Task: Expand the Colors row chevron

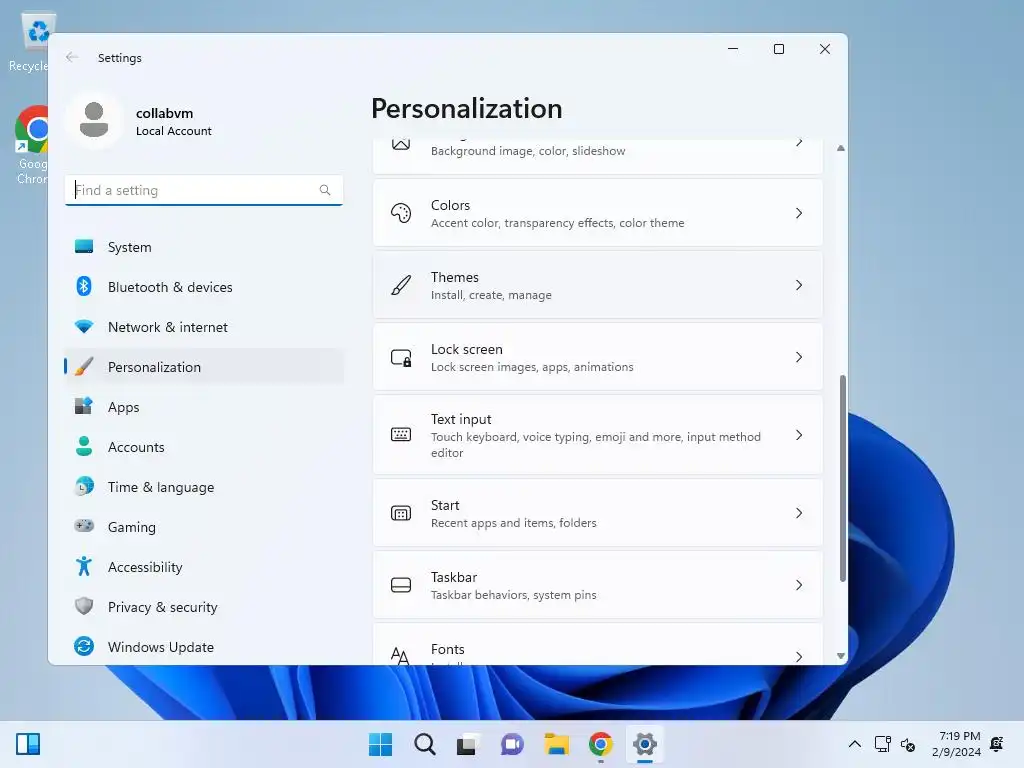Action: point(799,213)
